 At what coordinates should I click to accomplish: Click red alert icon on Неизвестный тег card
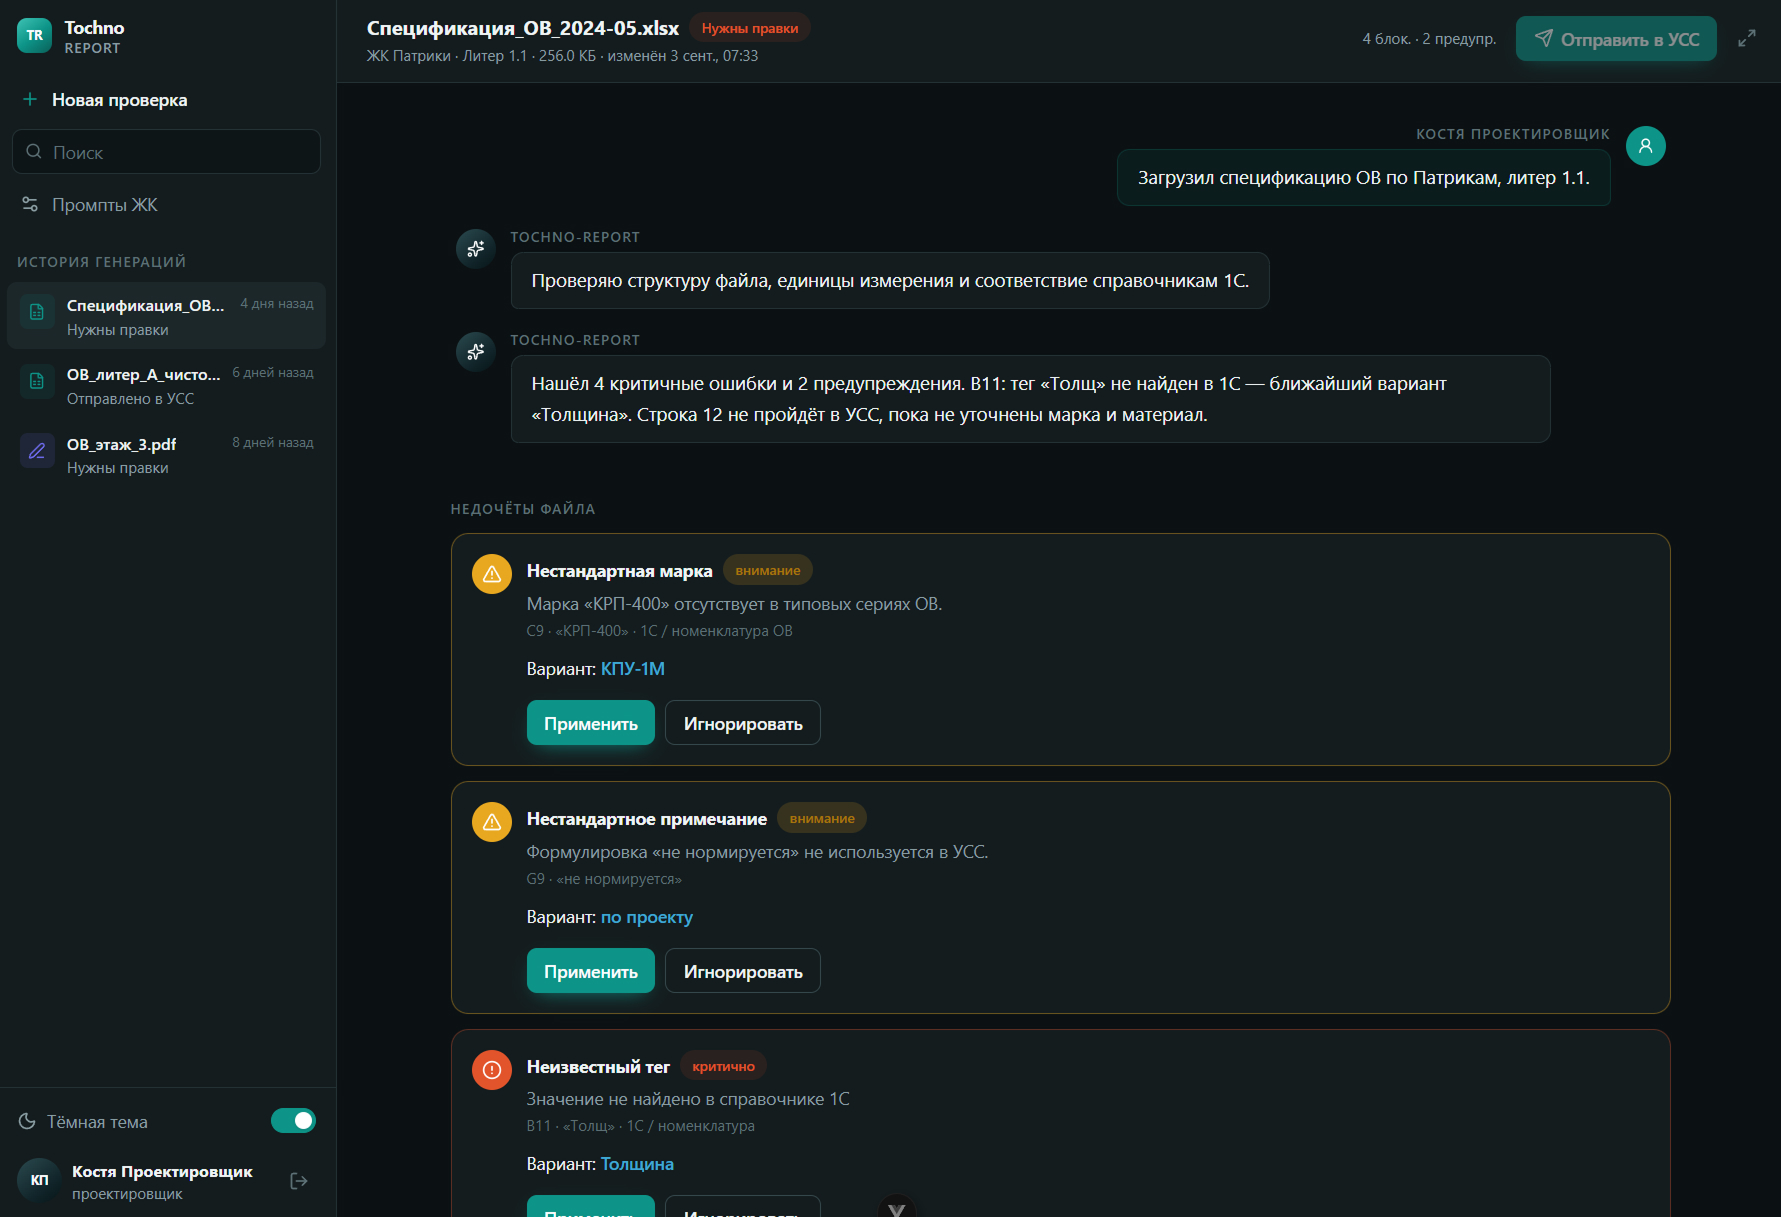click(492, 1070)
